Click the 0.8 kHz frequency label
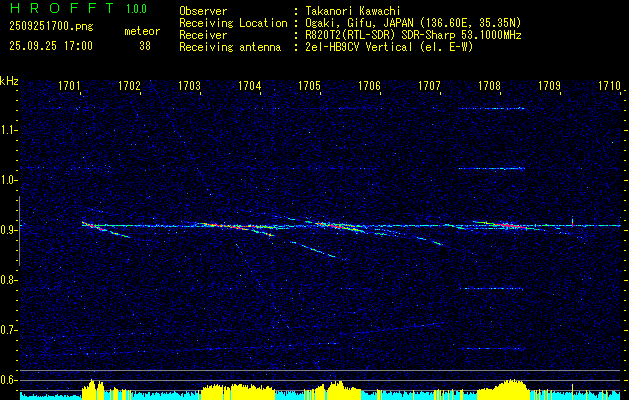The image size is (629, 400). pyautogui.click(x=8, y=280)
